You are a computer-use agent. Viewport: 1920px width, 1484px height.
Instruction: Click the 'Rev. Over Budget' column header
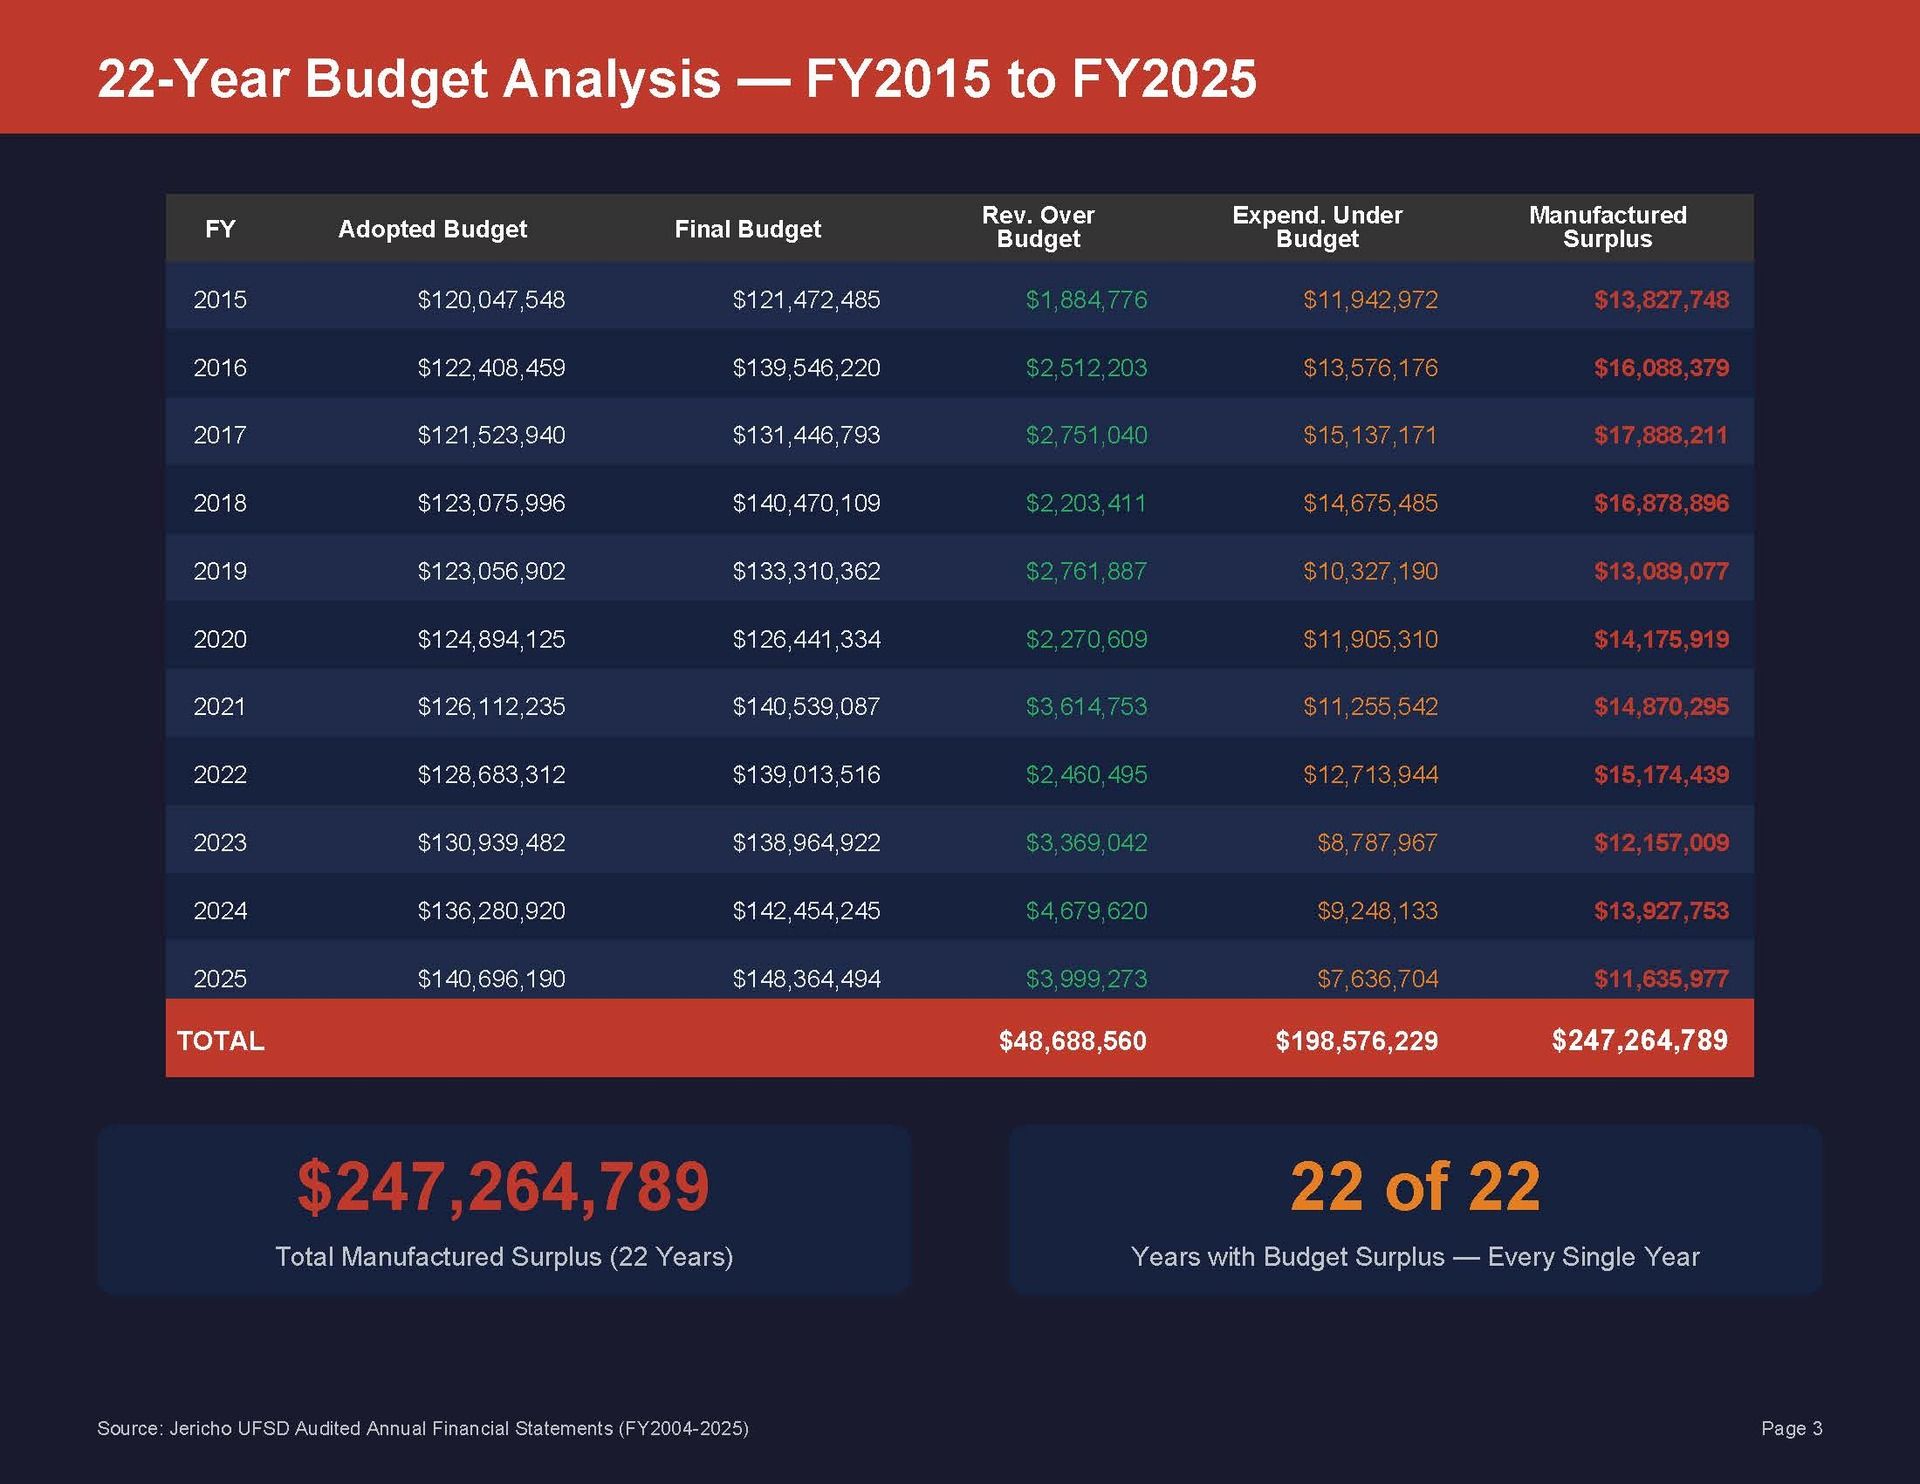pos(1038,227)
